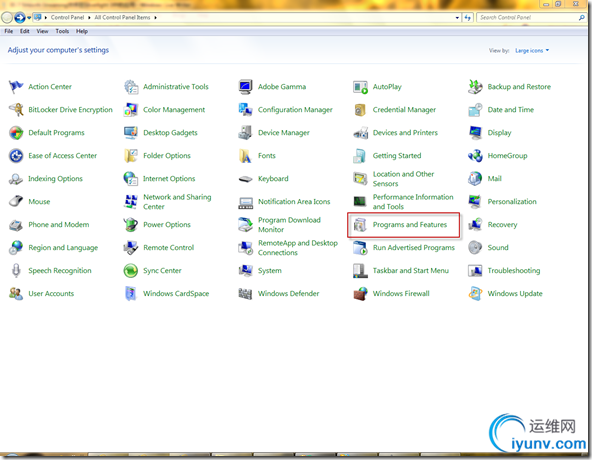Open the Phone and Modem link
The width and height of the screenshot is (592, 460).
59,225
